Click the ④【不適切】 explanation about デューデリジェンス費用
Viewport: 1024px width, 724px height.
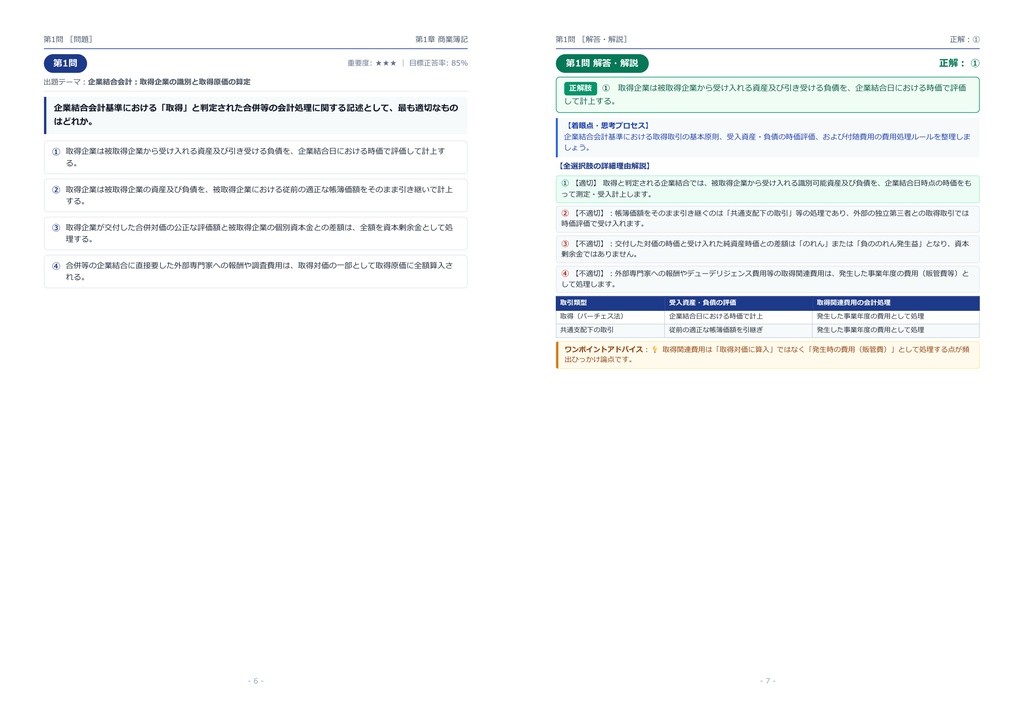pos(767,279)
